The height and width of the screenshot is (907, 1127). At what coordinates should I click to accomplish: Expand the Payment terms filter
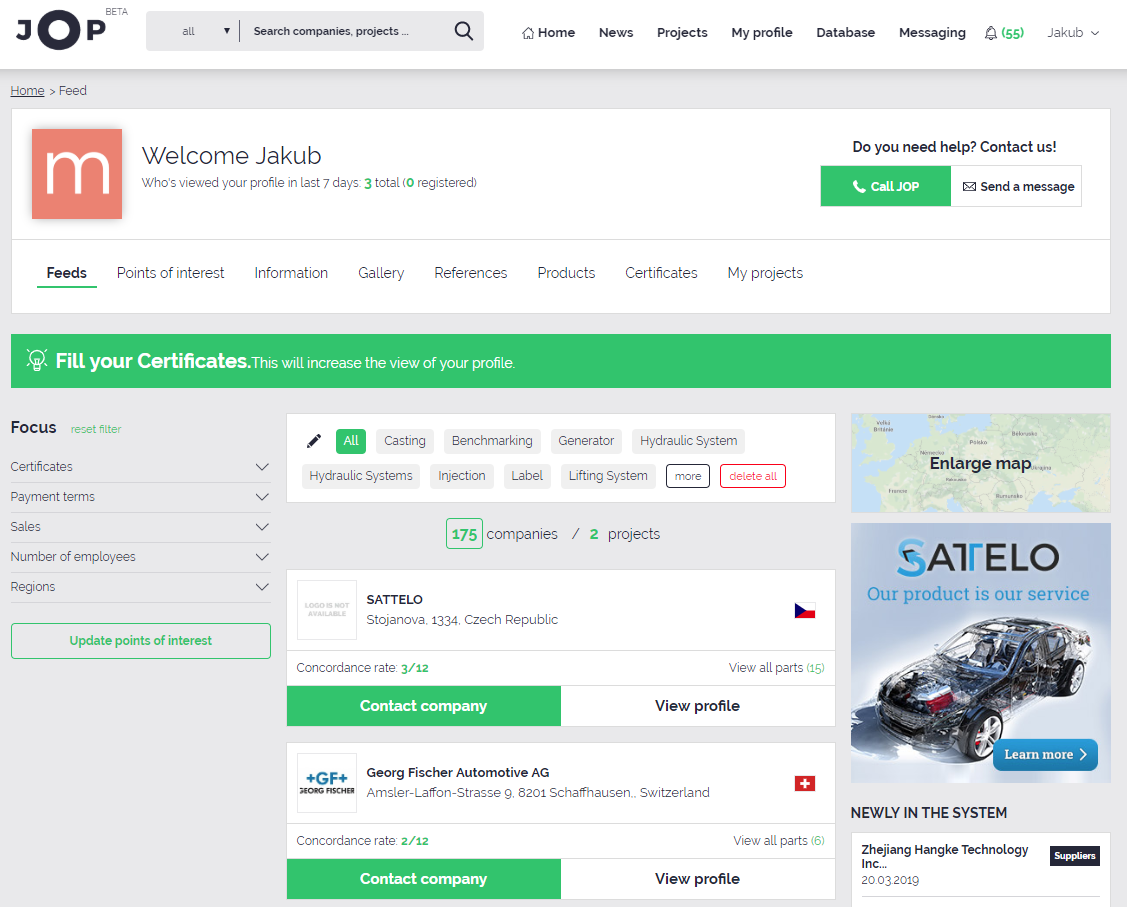(x=141, y=497)
